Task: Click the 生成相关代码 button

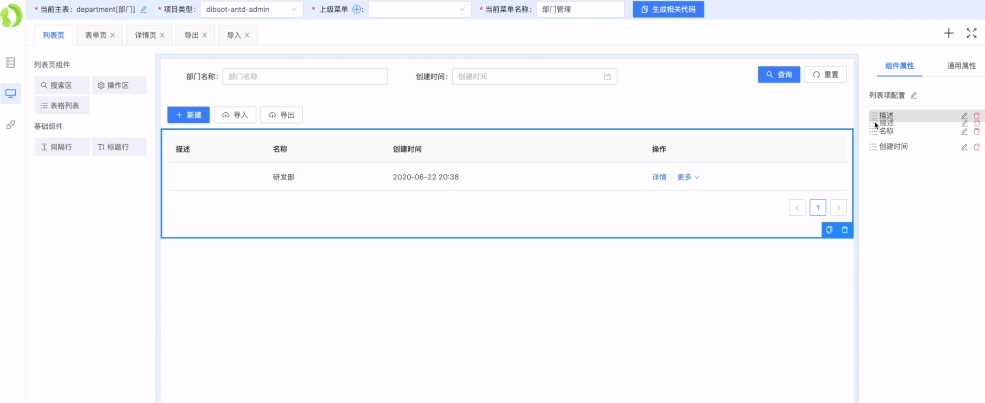Action: pyautogui.click(x=669, y=9)
